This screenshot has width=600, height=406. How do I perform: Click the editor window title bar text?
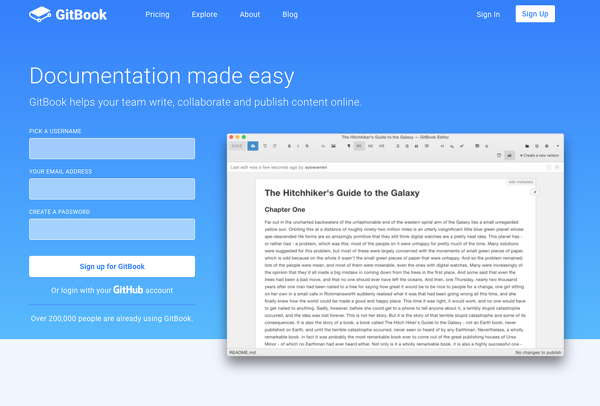pyautogui.click(x=395, y=137)
